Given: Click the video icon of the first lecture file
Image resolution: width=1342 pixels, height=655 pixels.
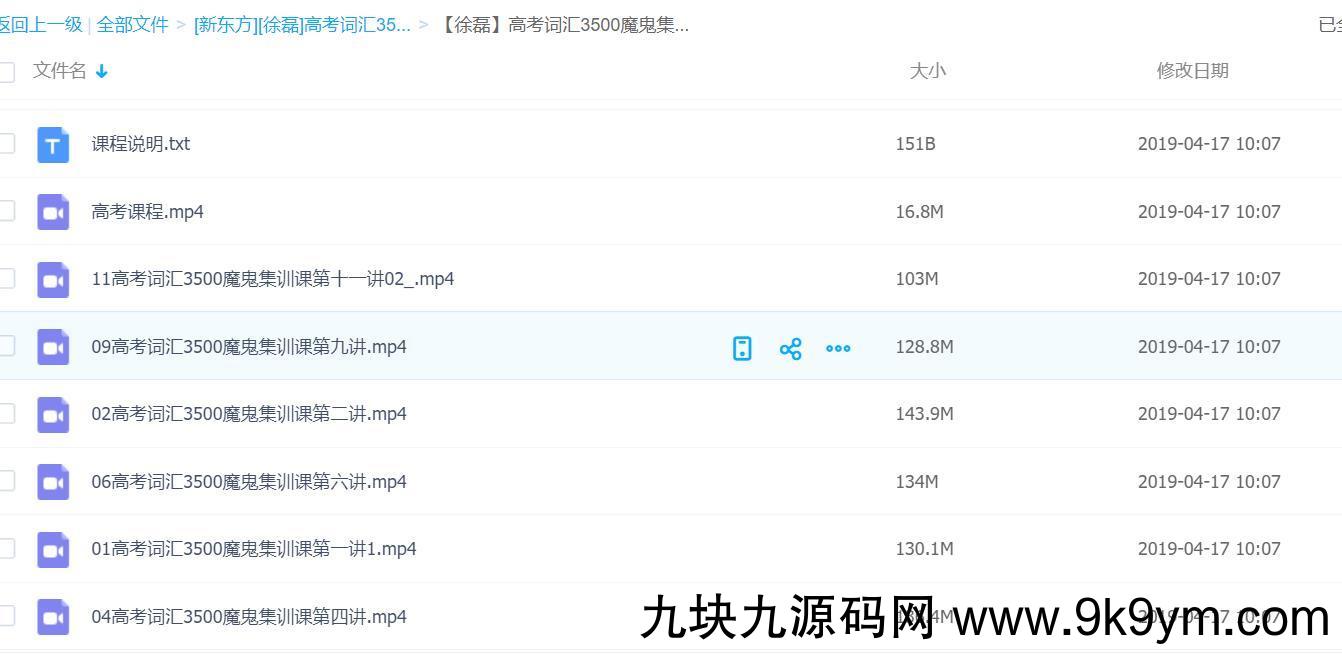Looking at the screenshot, I should click(53, 549).
